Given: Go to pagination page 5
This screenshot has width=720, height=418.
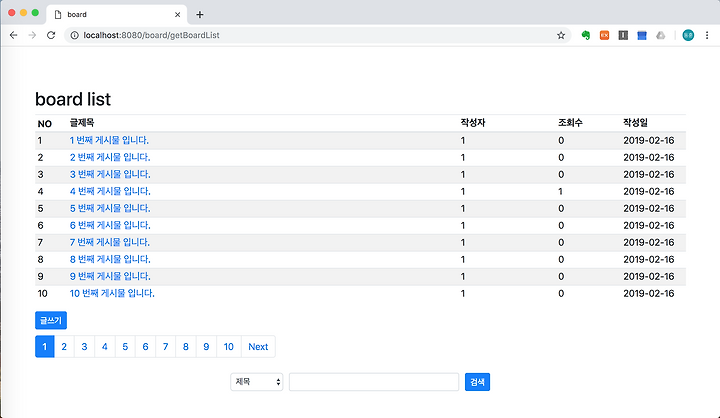Looking at the screenshot, I should 125,347.
